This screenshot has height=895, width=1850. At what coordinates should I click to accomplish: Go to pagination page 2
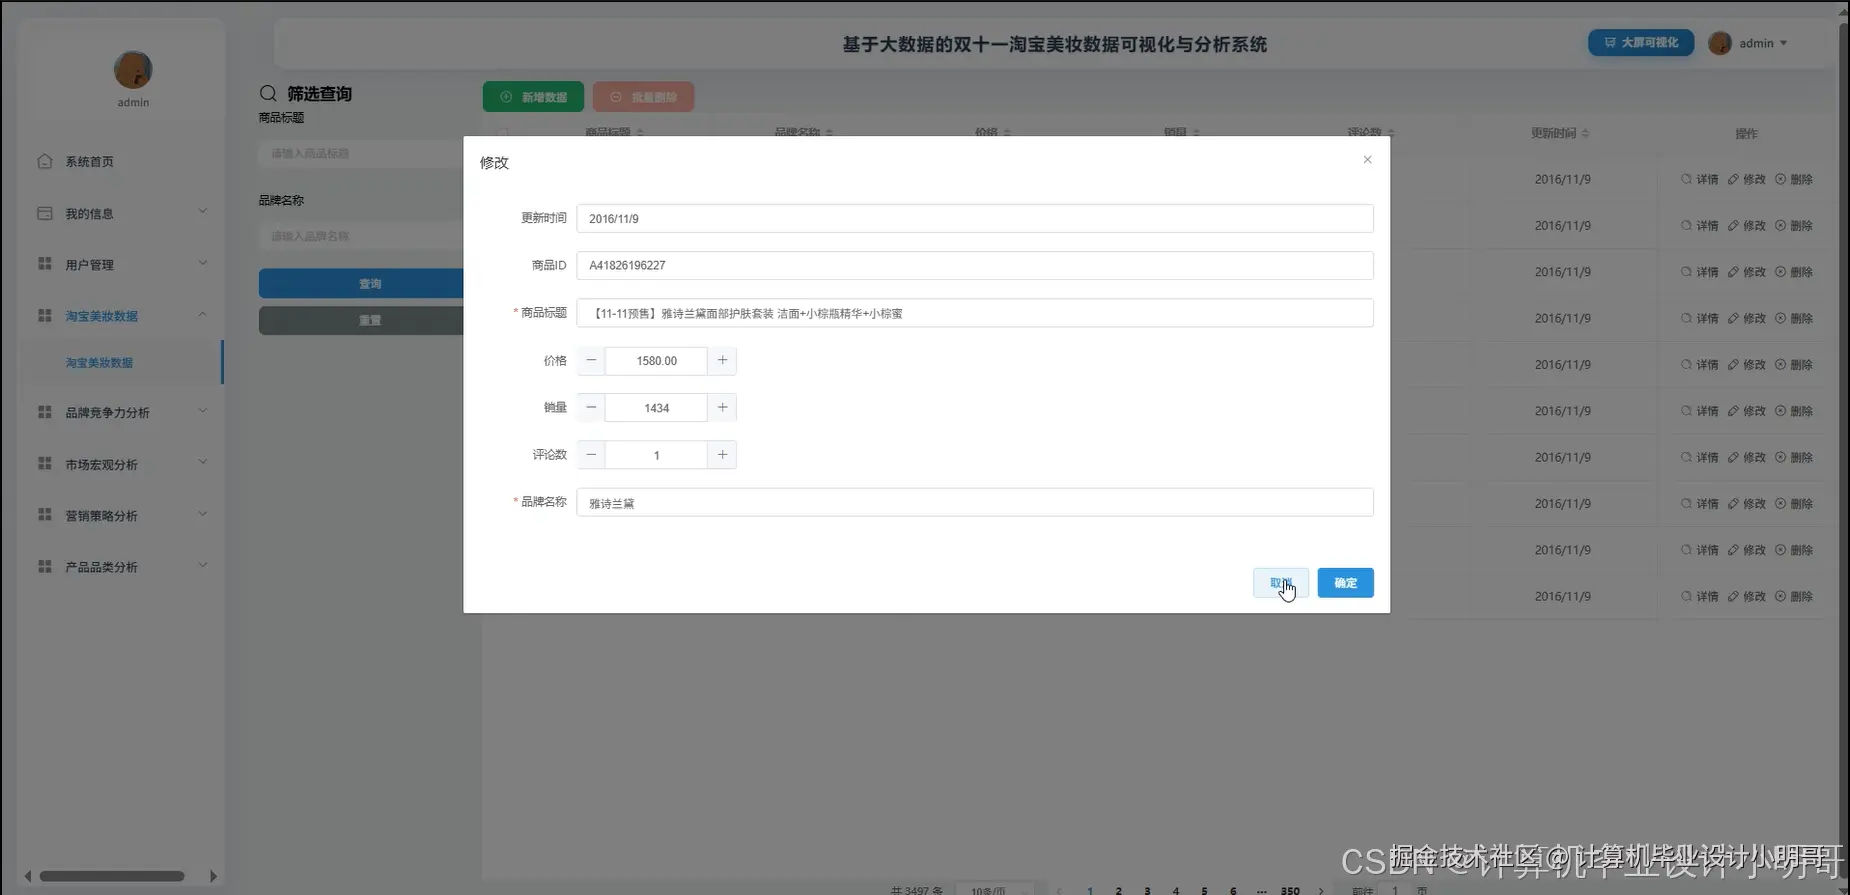point(1118,890)
